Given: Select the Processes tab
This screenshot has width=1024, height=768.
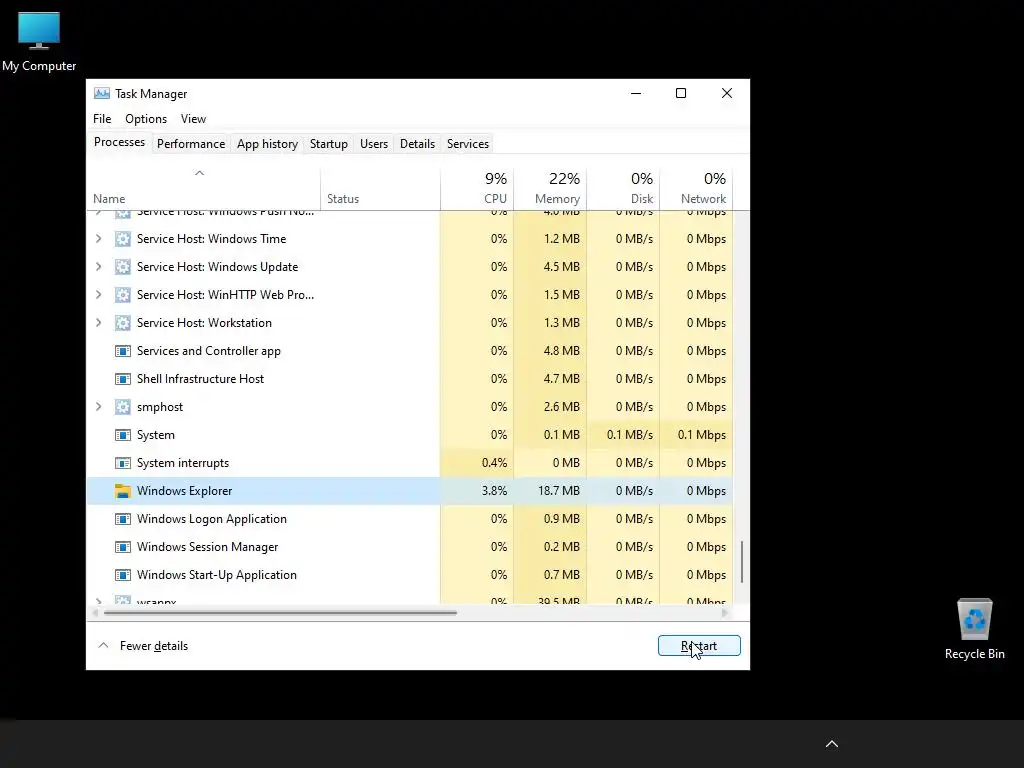Looking at the screenshot, I should [120, 142].
